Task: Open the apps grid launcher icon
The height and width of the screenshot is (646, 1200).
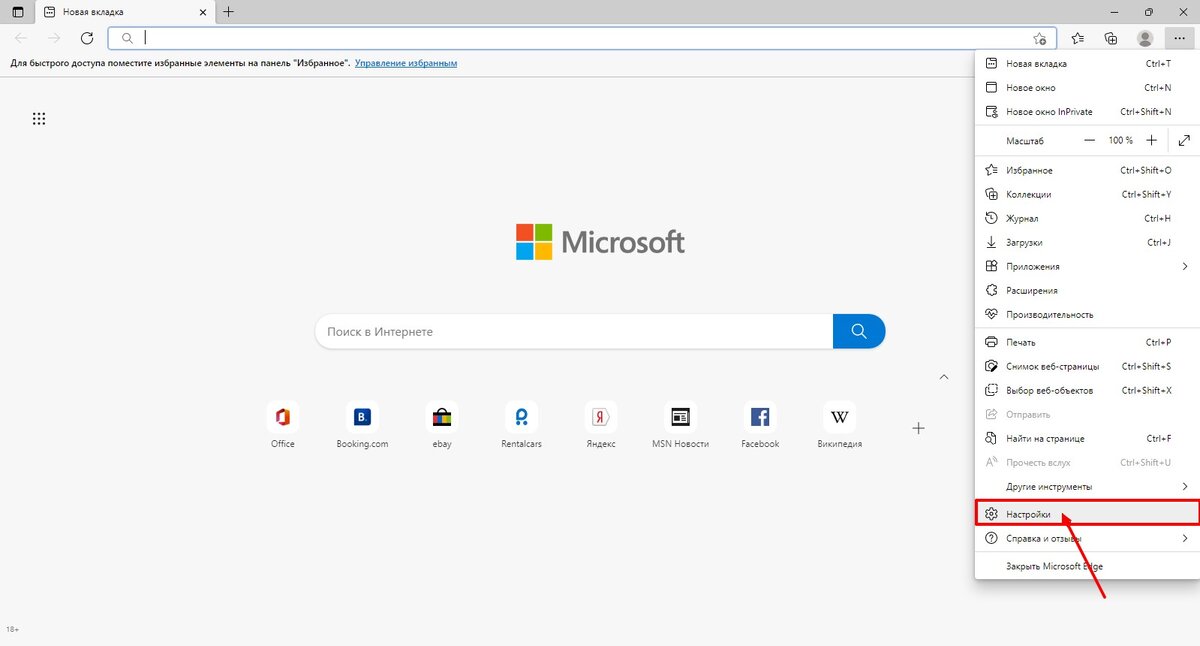Action: tap(39, 119)
